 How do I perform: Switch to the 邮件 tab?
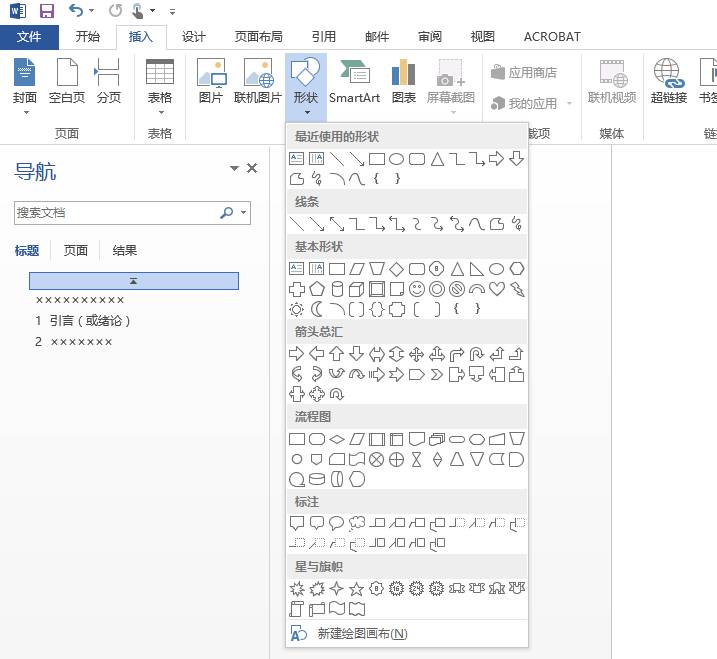pyautogui.click(x=377, y=37)
